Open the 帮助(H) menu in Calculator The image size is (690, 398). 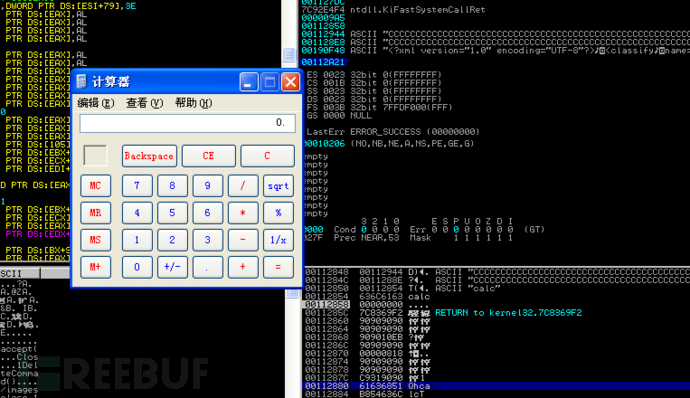194,103
